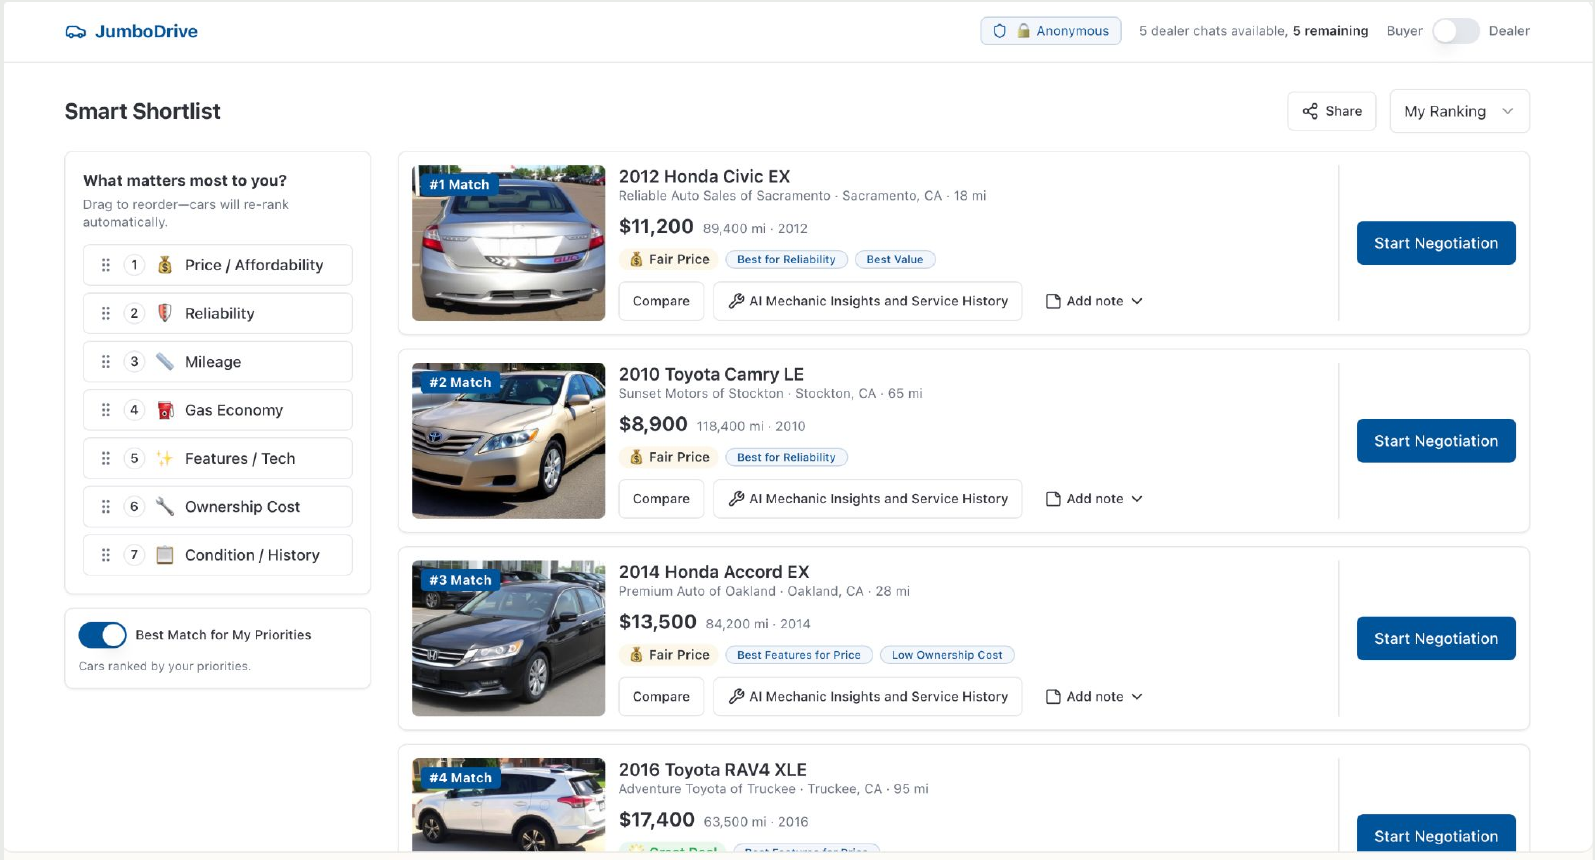Click the 2016 Toyota RAV4 XLE title
The image size is (1595, 860).
713,770
